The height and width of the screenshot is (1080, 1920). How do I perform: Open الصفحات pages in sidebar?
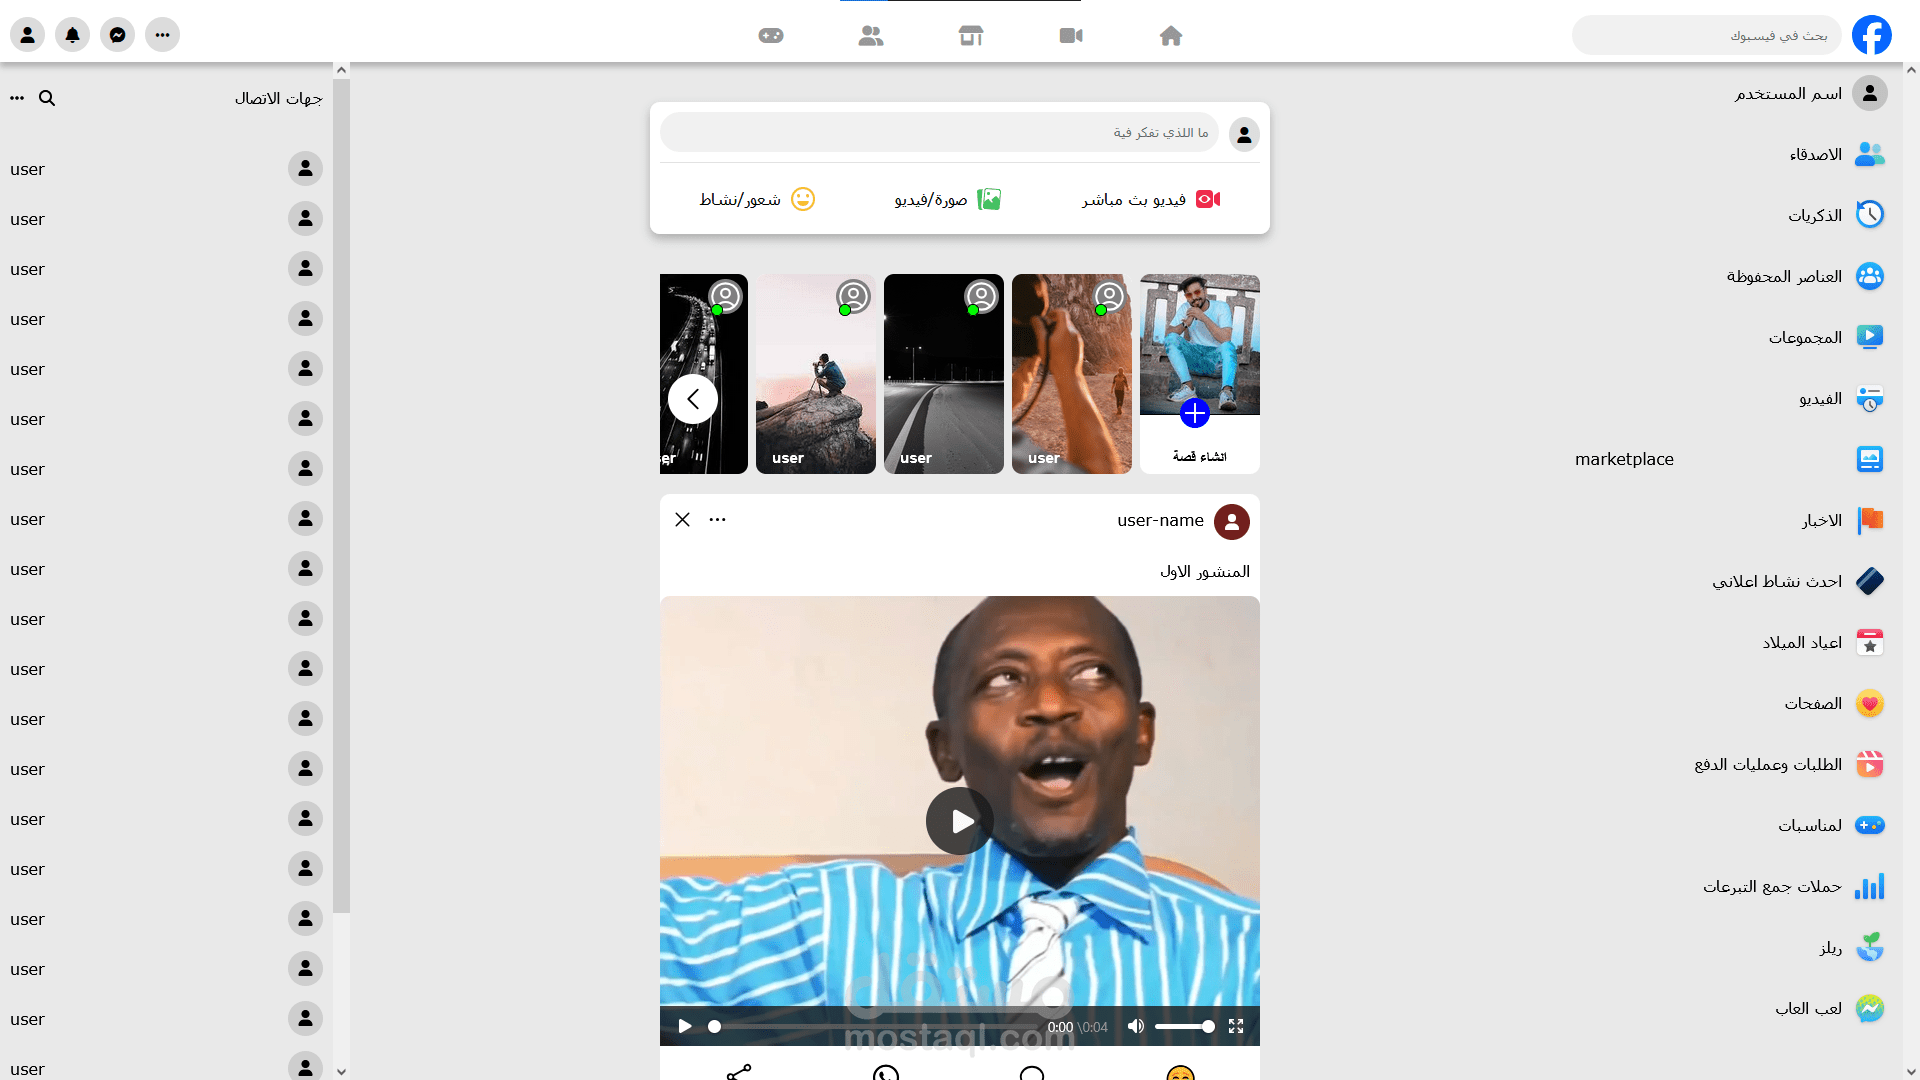point(1834,703)
